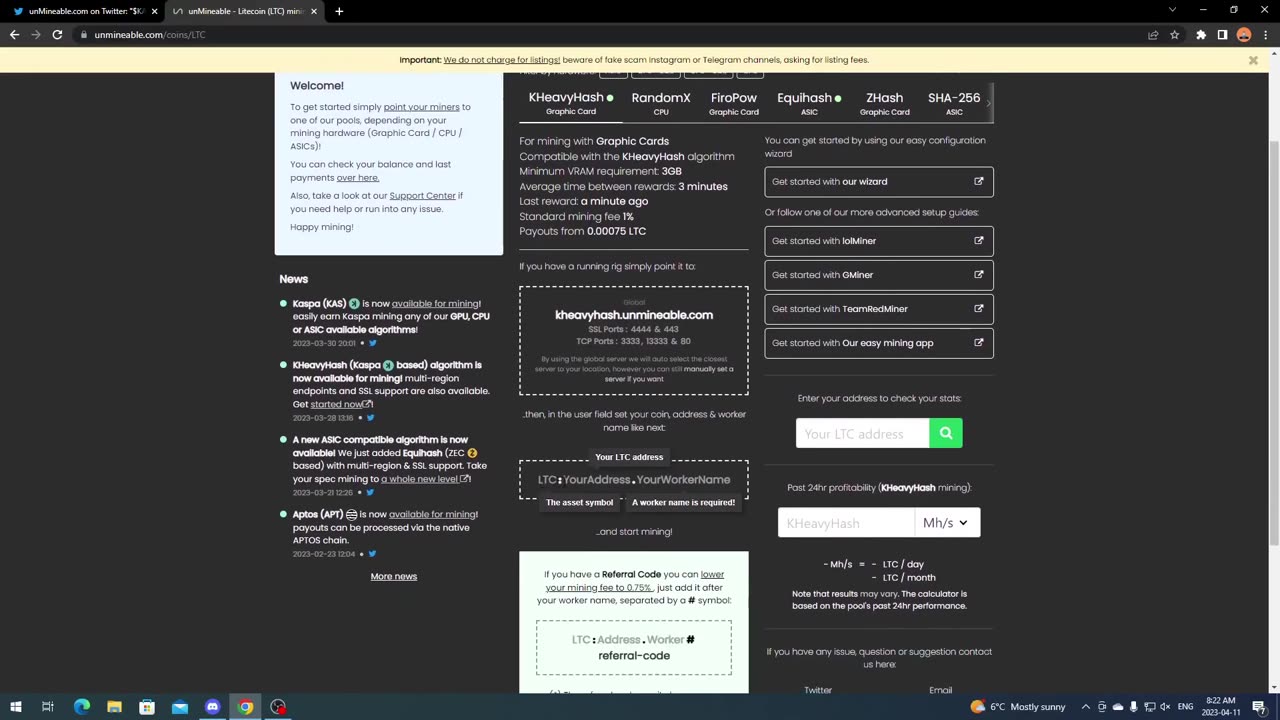Switch to the unMineable Twitter tab
Image resolution: width=1280 pixels, height=720 pixels.
click(x=82, y=11)
